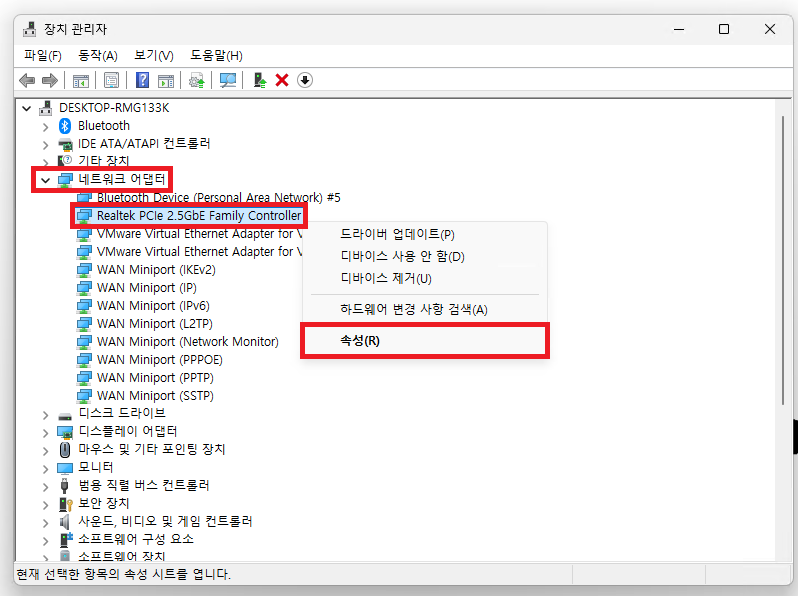Scan for hardware changes monitor icon

[x=227, y=80]
